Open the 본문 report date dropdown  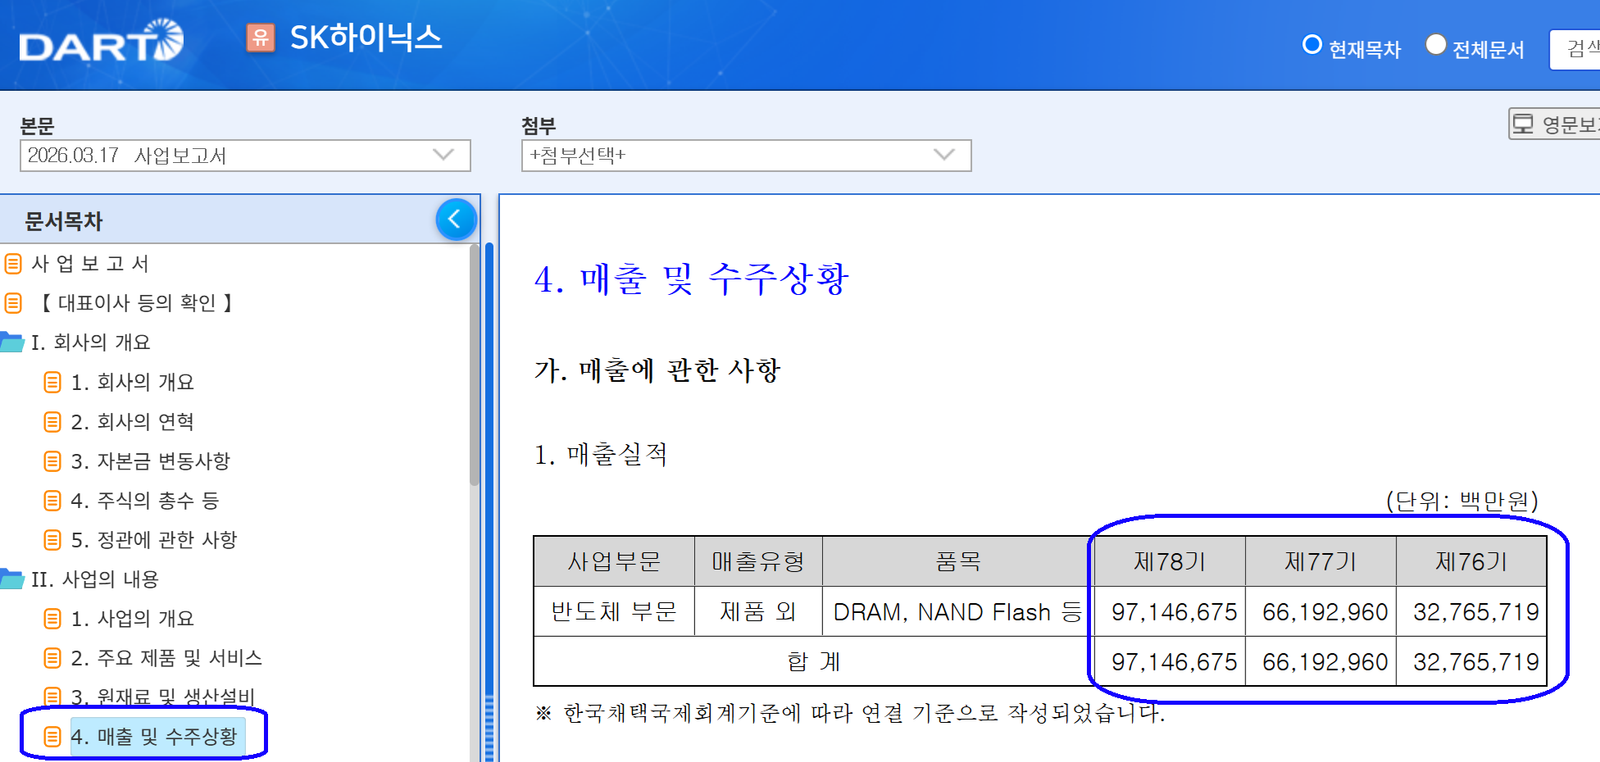point(245,155)
